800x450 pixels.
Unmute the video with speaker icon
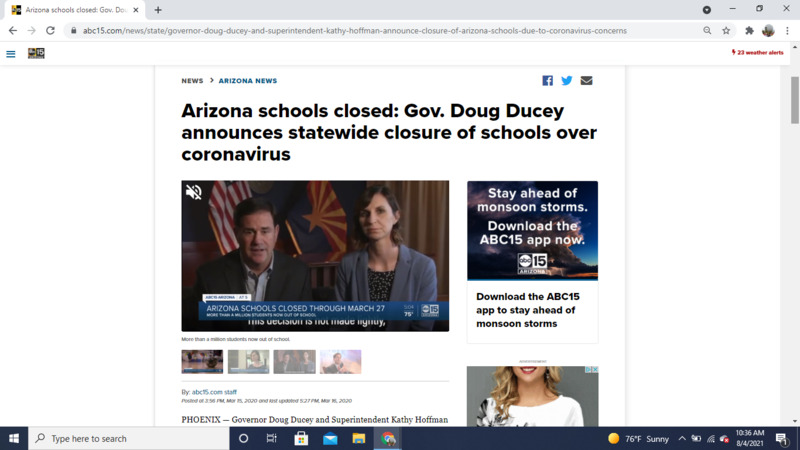point(194,192)
